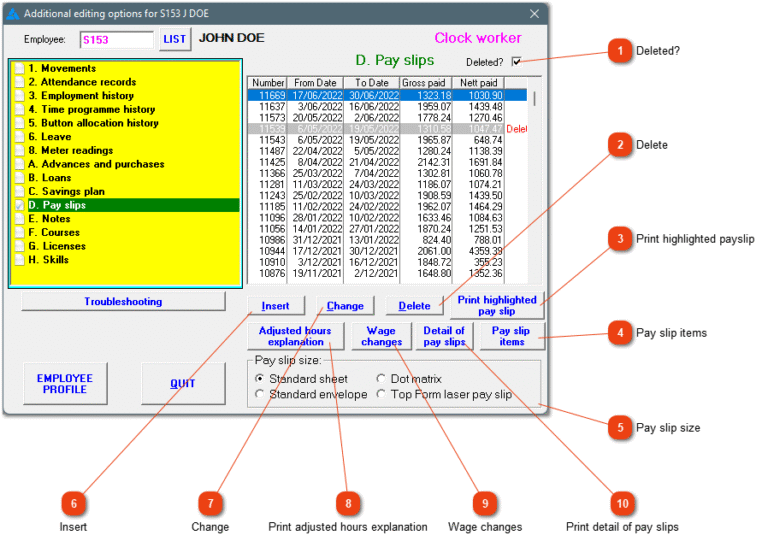Click document icon next to Leave item
This screenshot has width=768, height=547.
tap(19, 136)
